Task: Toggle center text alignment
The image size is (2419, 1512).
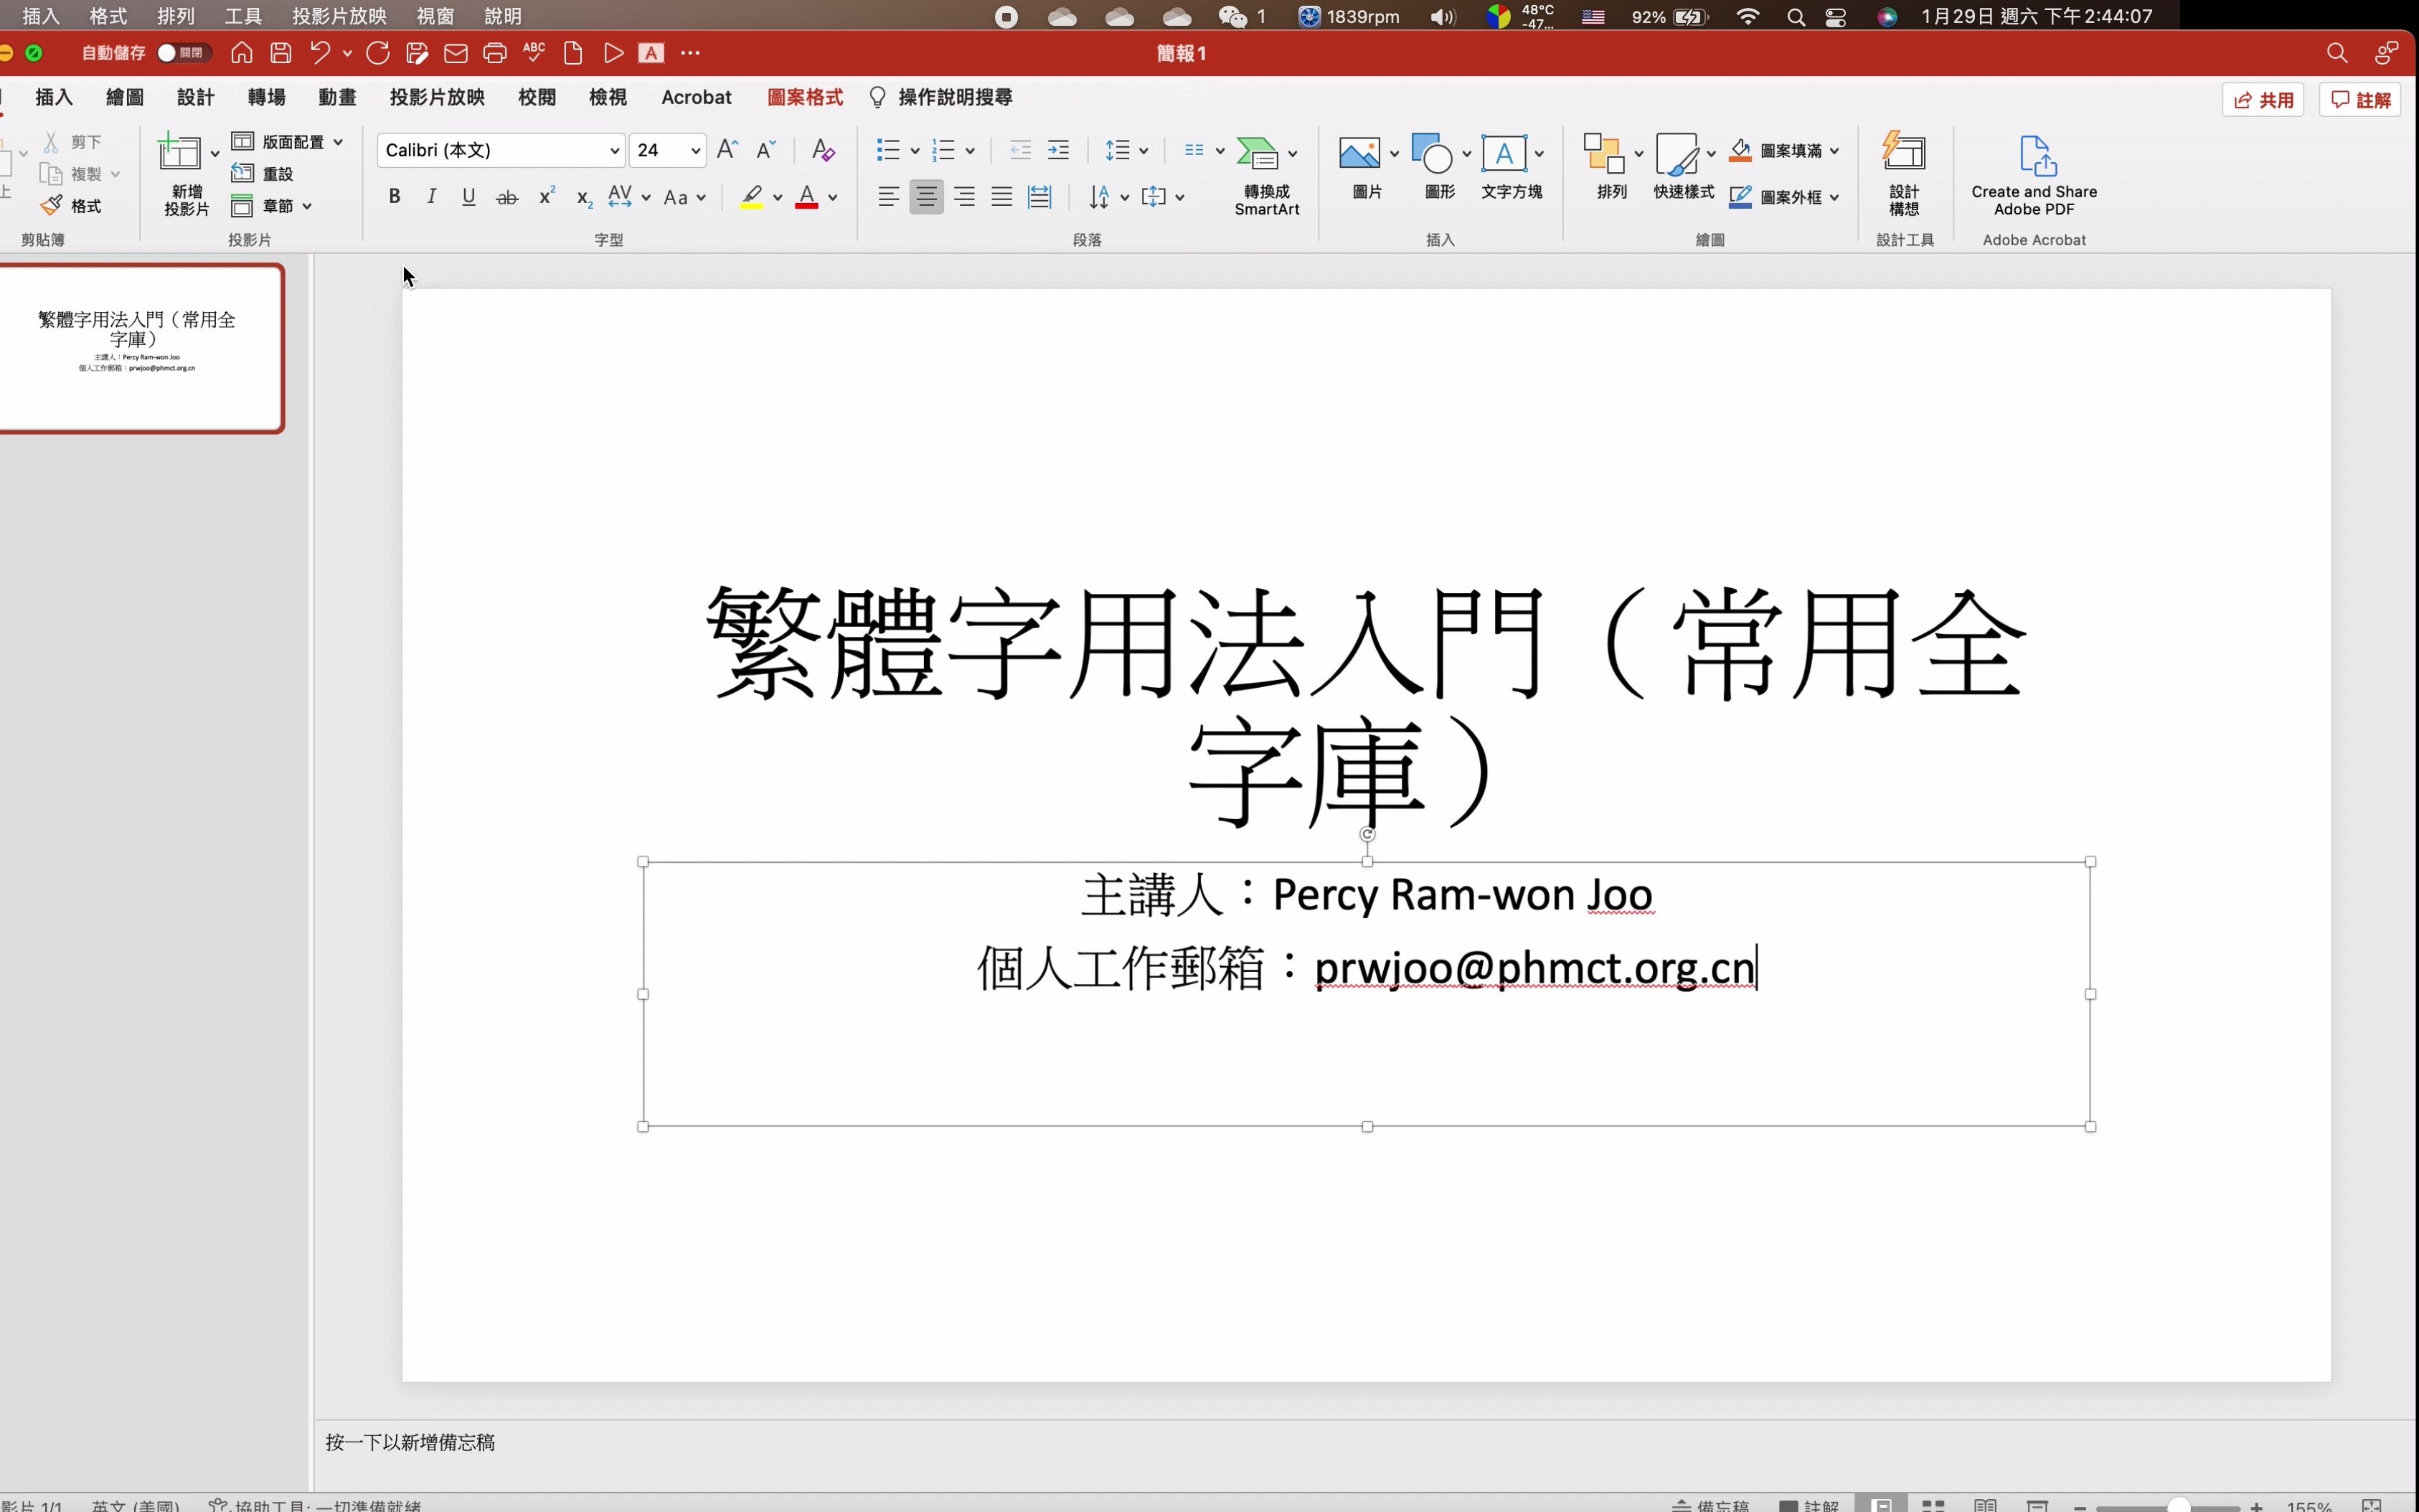Action: coord(926,197)
